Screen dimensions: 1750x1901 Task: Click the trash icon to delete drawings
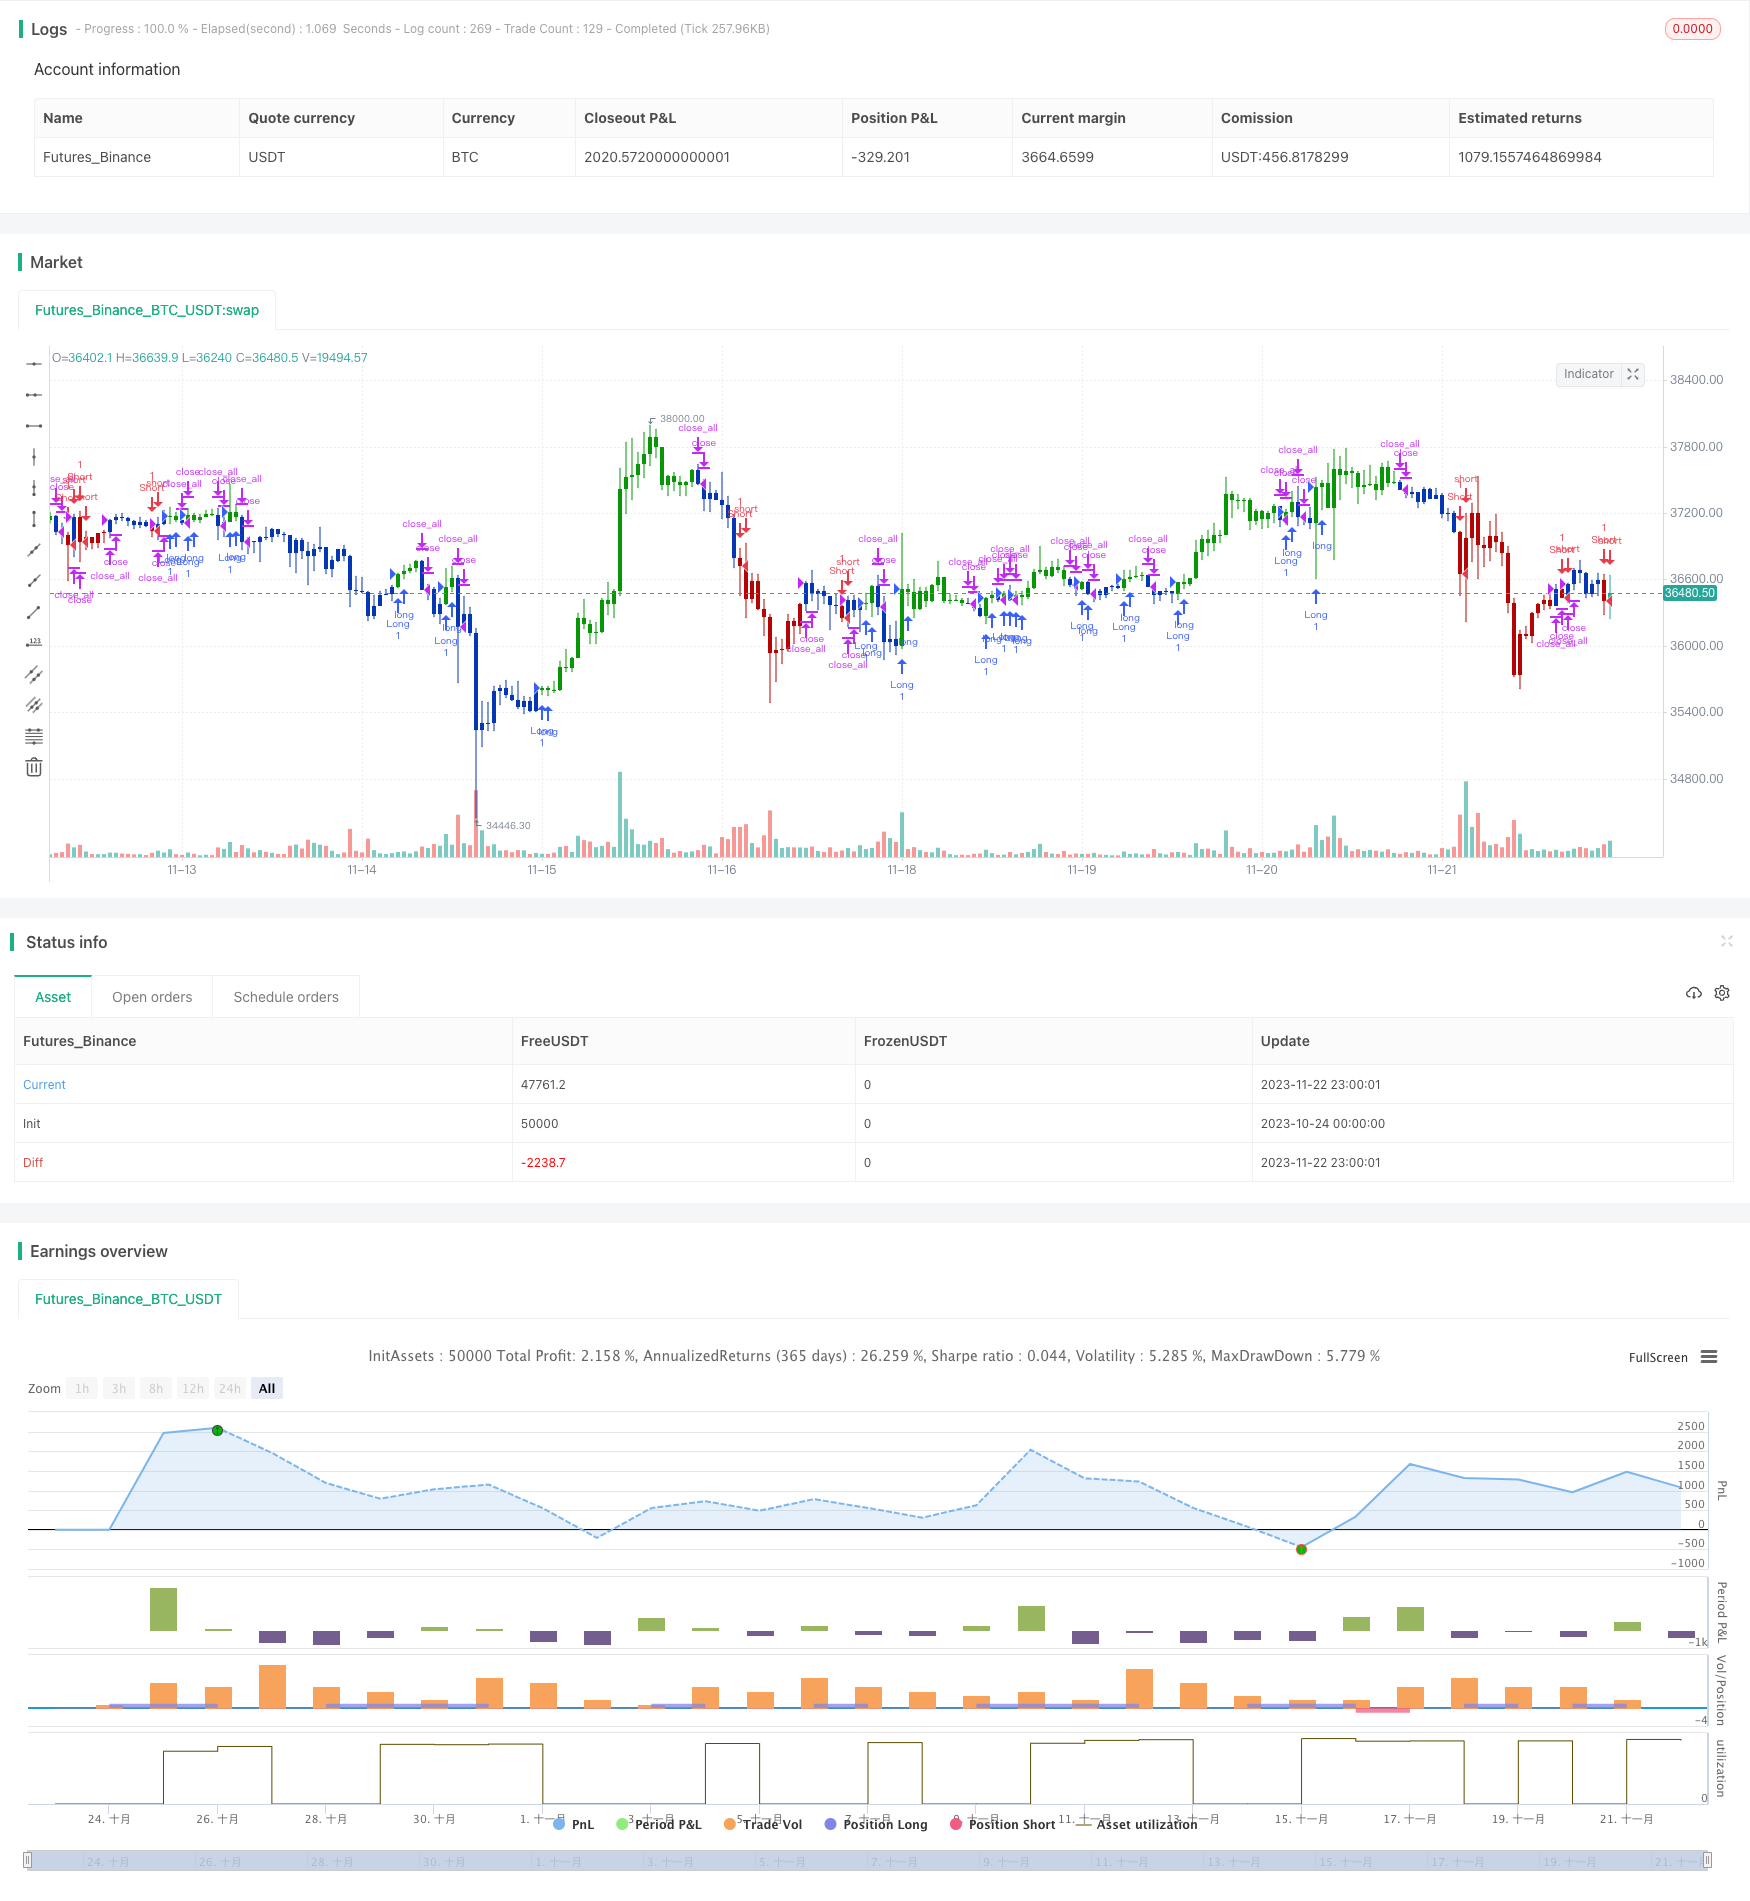tap(34, 767)
